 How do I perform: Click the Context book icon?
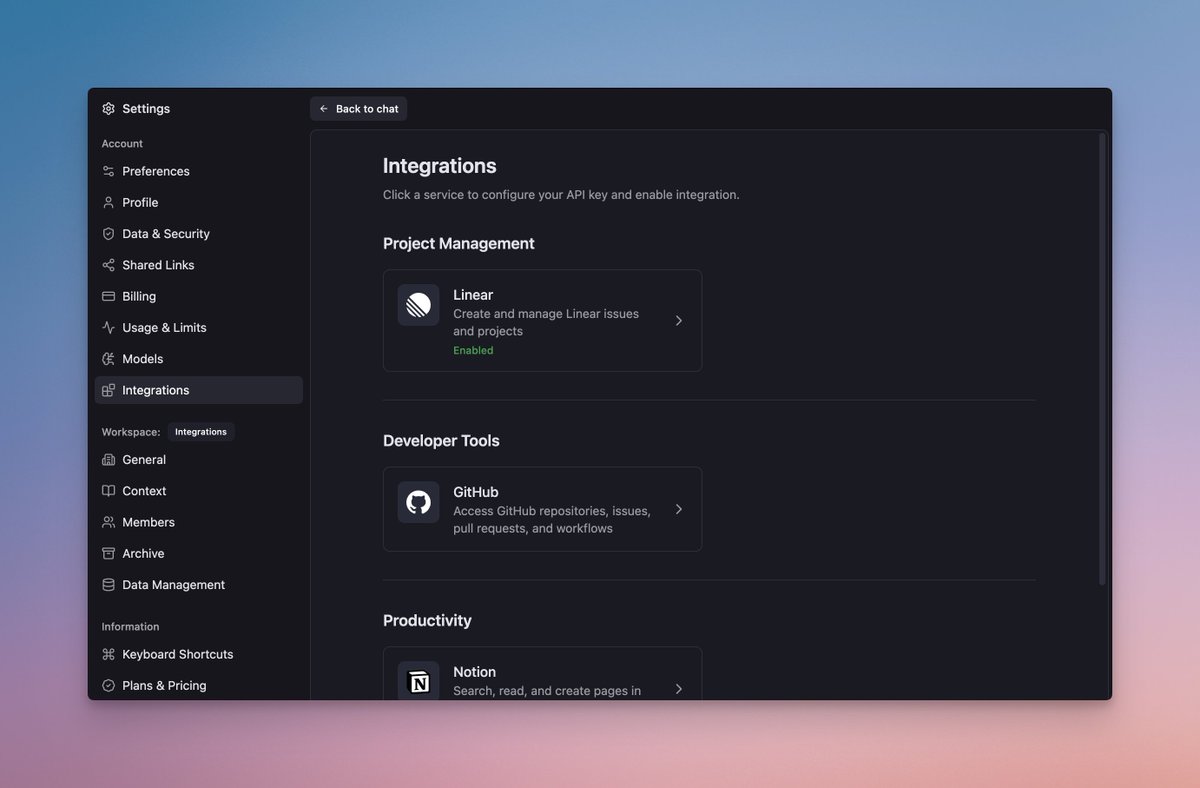(x=109, y=491)
